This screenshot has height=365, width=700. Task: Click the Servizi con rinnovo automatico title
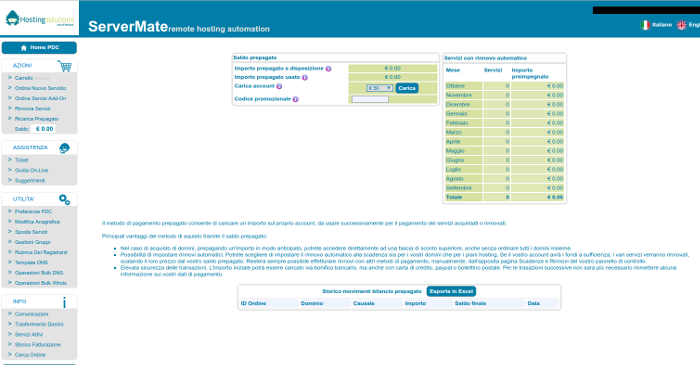tap(485, 58)
